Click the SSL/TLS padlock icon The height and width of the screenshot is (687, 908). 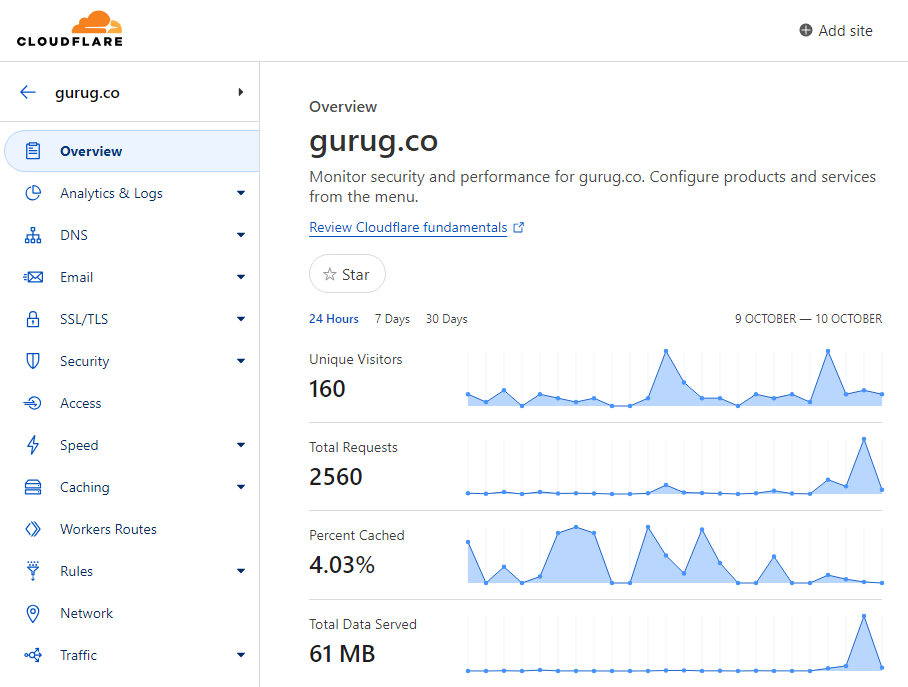(x=33, y=319)
